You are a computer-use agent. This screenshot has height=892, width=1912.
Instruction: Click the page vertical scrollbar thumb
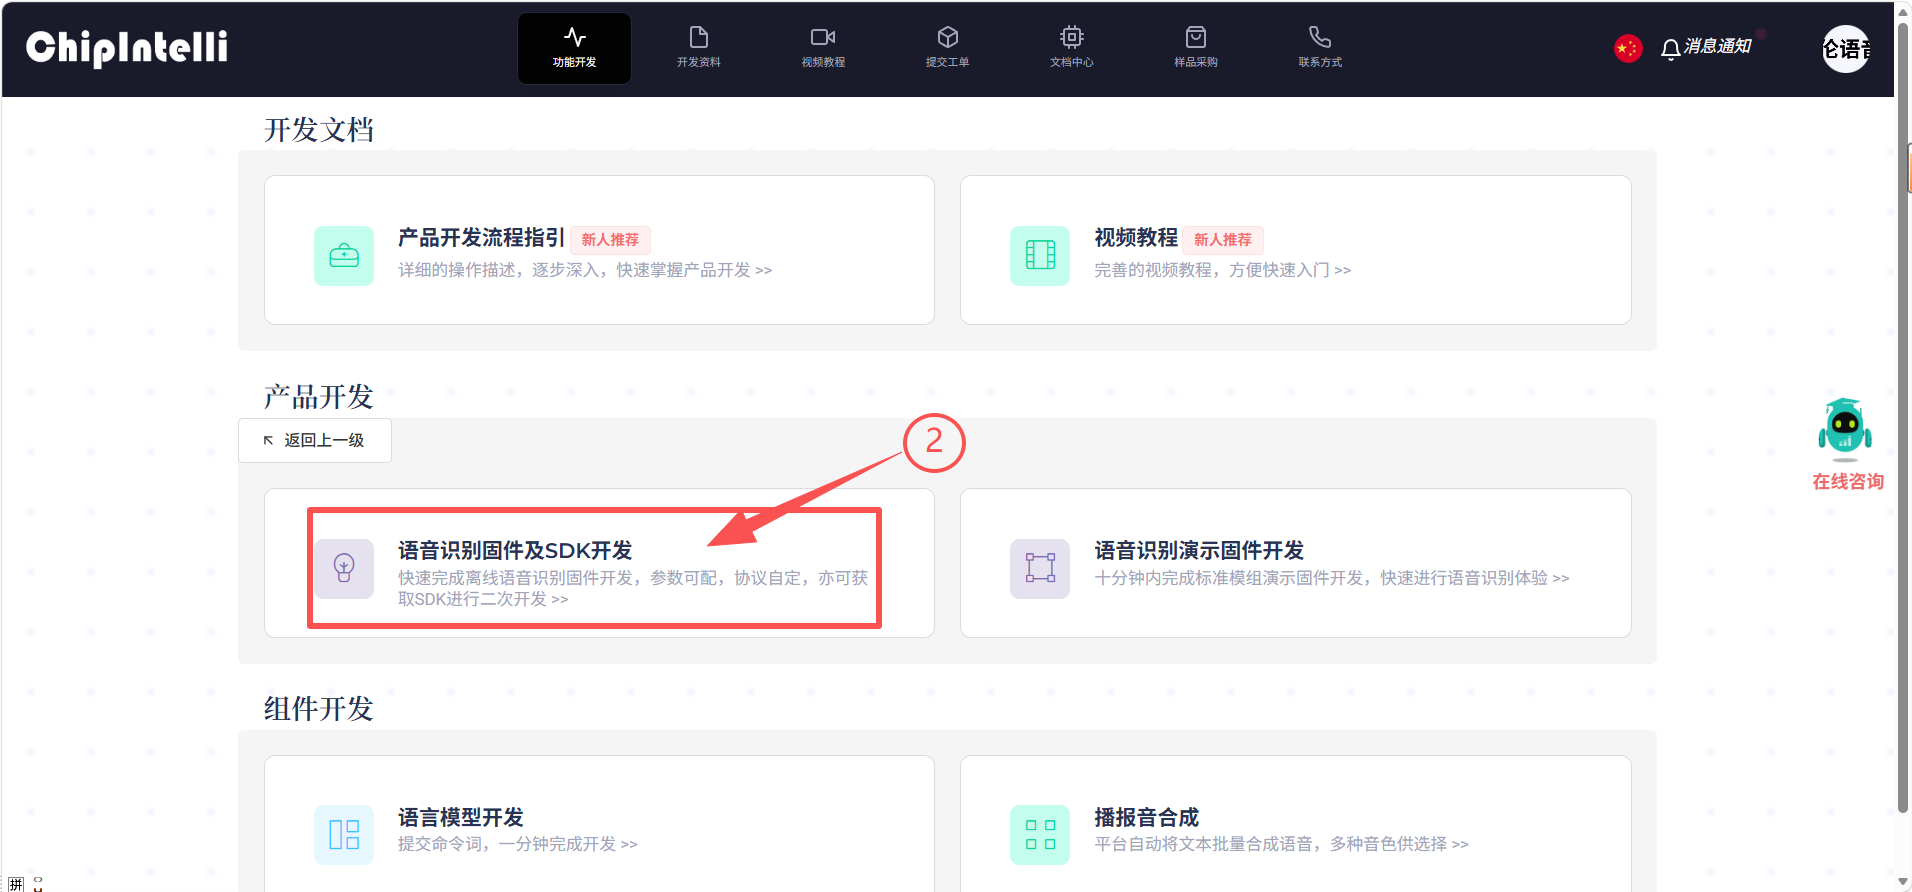(1903, 420)
